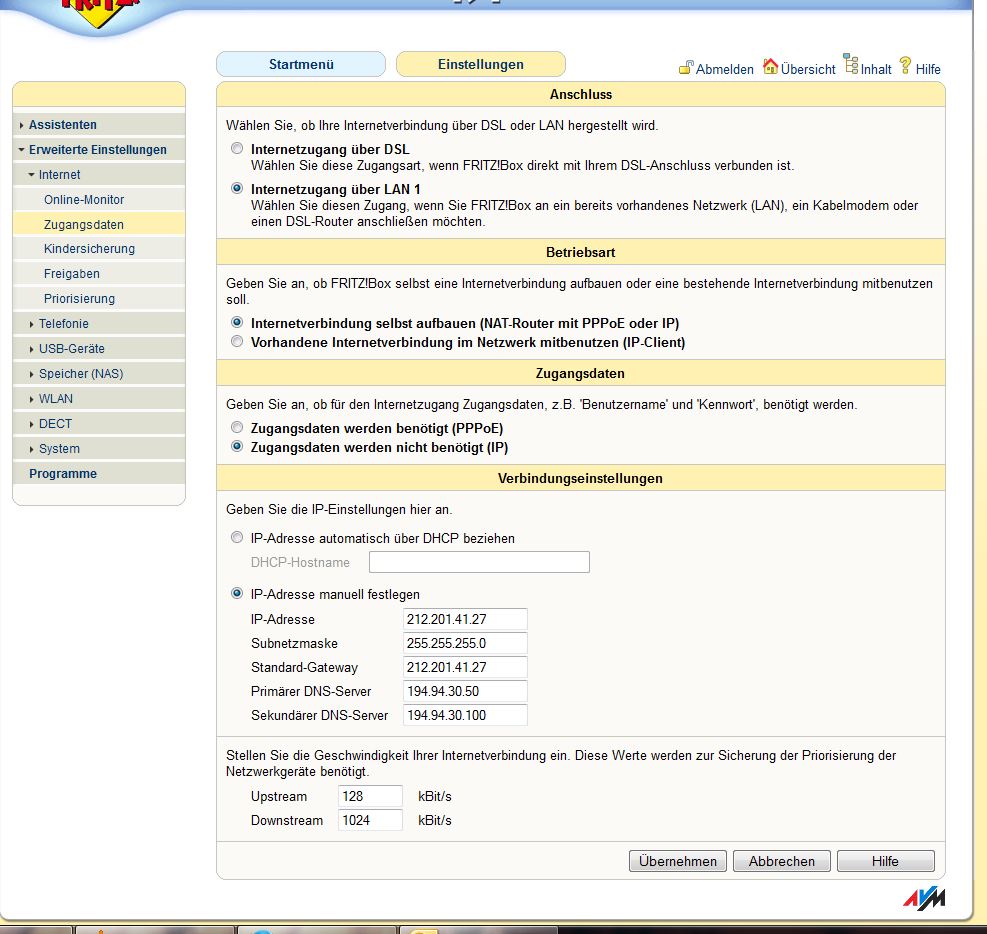This screenshot has height=934, width=987.
Task: Open Freigaben in sidebar
Action: point(99,274)
